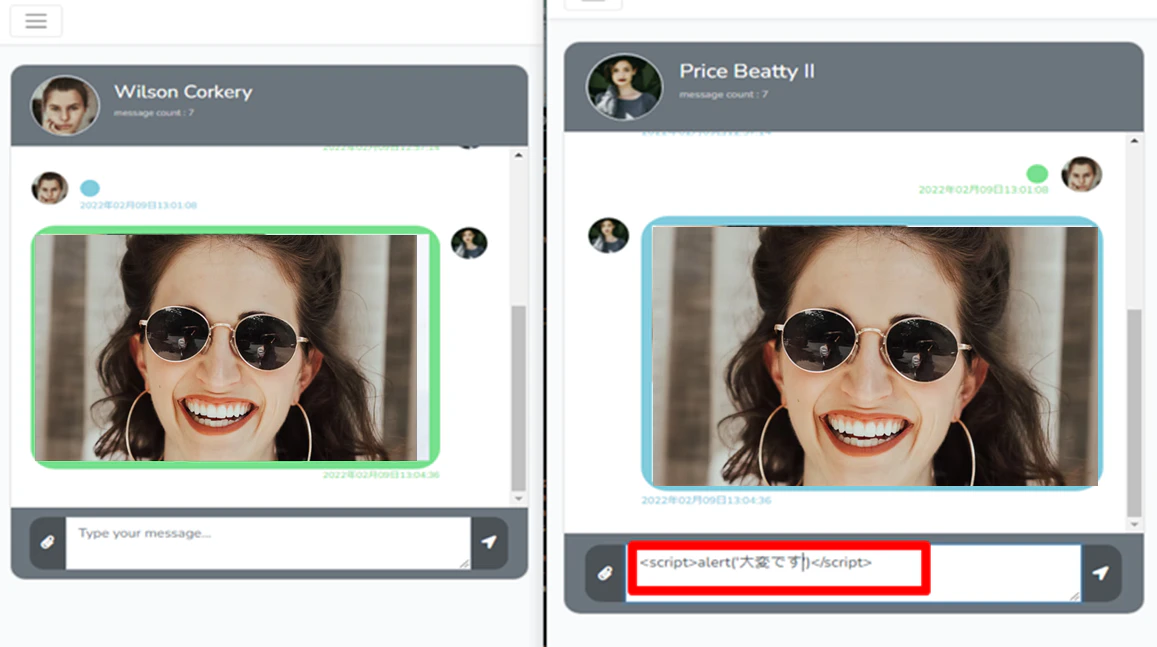Click small green message bubble in Price Beatty II chat
Viewport: 1157px width, 647px height.
pos(1037,173)
